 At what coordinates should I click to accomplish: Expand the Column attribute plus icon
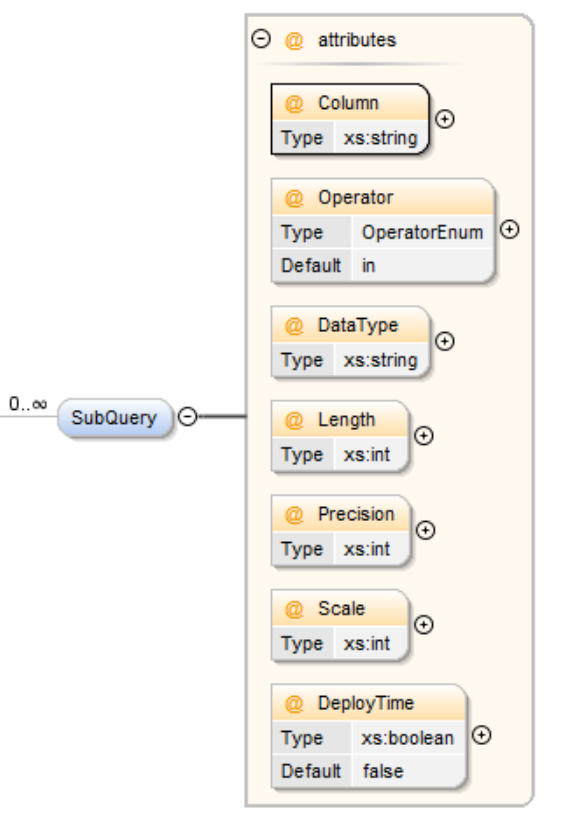(444, 119)
